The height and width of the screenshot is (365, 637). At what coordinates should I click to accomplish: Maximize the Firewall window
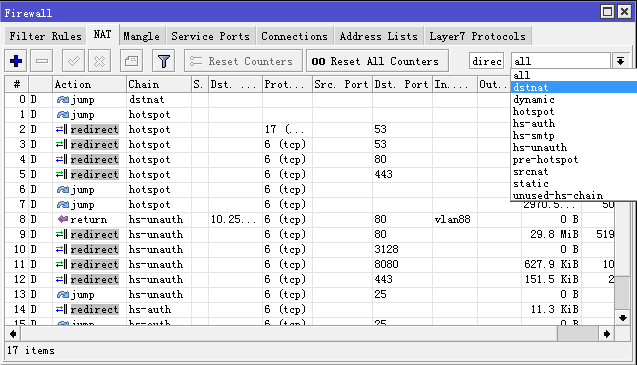pos(607,11)
